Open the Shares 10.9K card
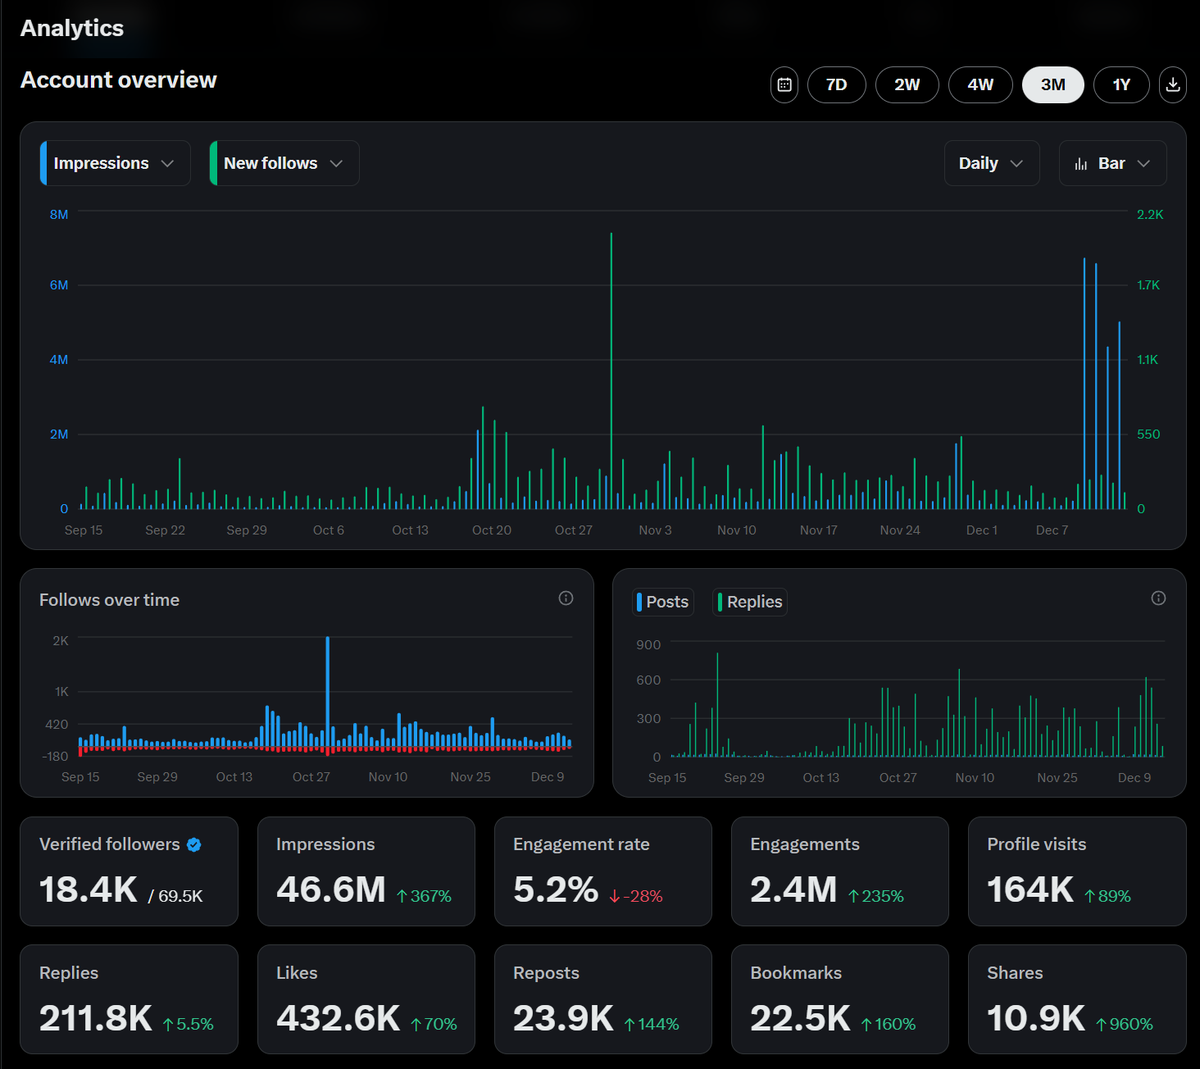 (x=1077, y=999)
